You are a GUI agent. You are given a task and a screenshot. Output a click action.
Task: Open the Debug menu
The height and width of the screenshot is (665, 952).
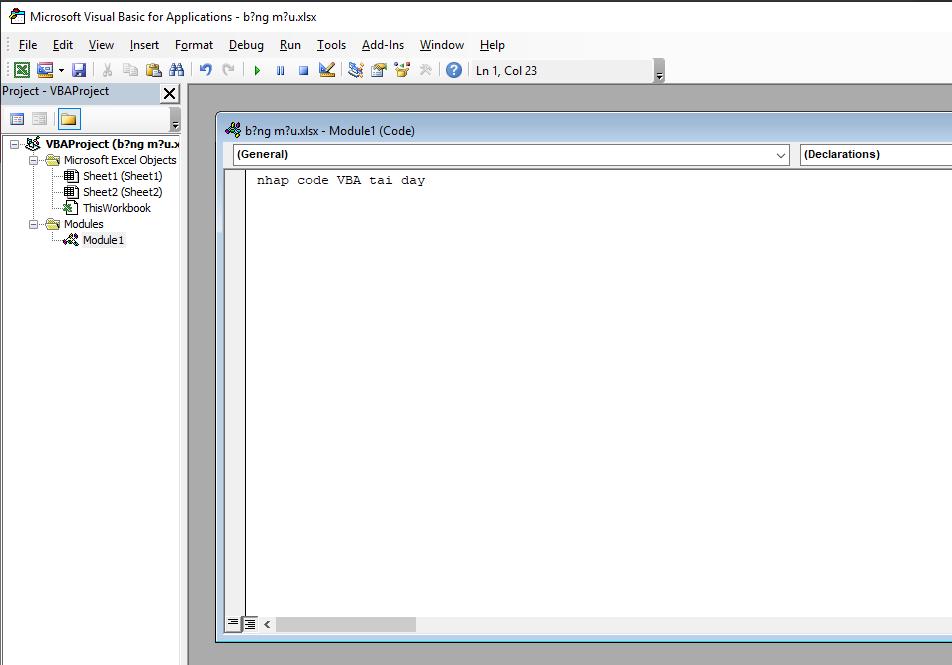(245, 45)
